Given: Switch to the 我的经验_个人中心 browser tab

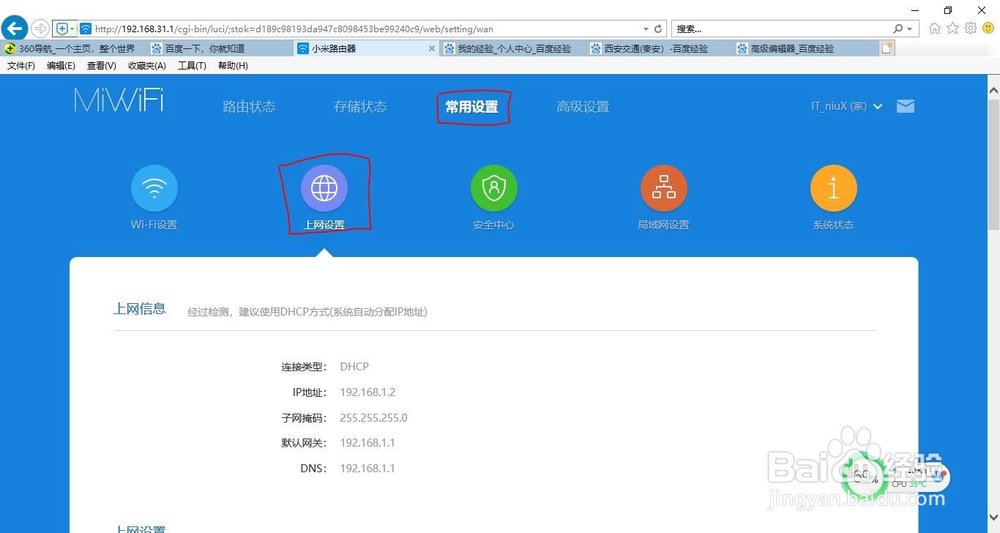Looking at the screenshot, I should coord(513,48).
